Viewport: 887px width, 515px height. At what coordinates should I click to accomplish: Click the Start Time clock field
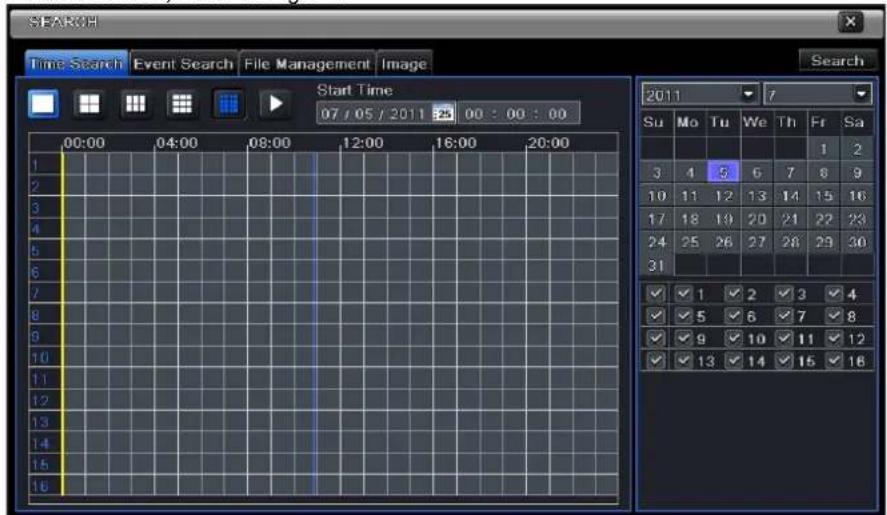518,113
